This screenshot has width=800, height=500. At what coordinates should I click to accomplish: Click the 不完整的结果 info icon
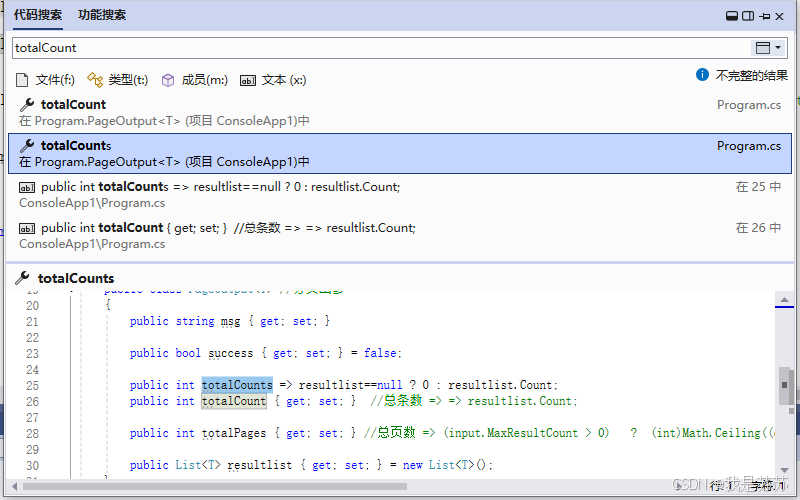pos(702,75)
